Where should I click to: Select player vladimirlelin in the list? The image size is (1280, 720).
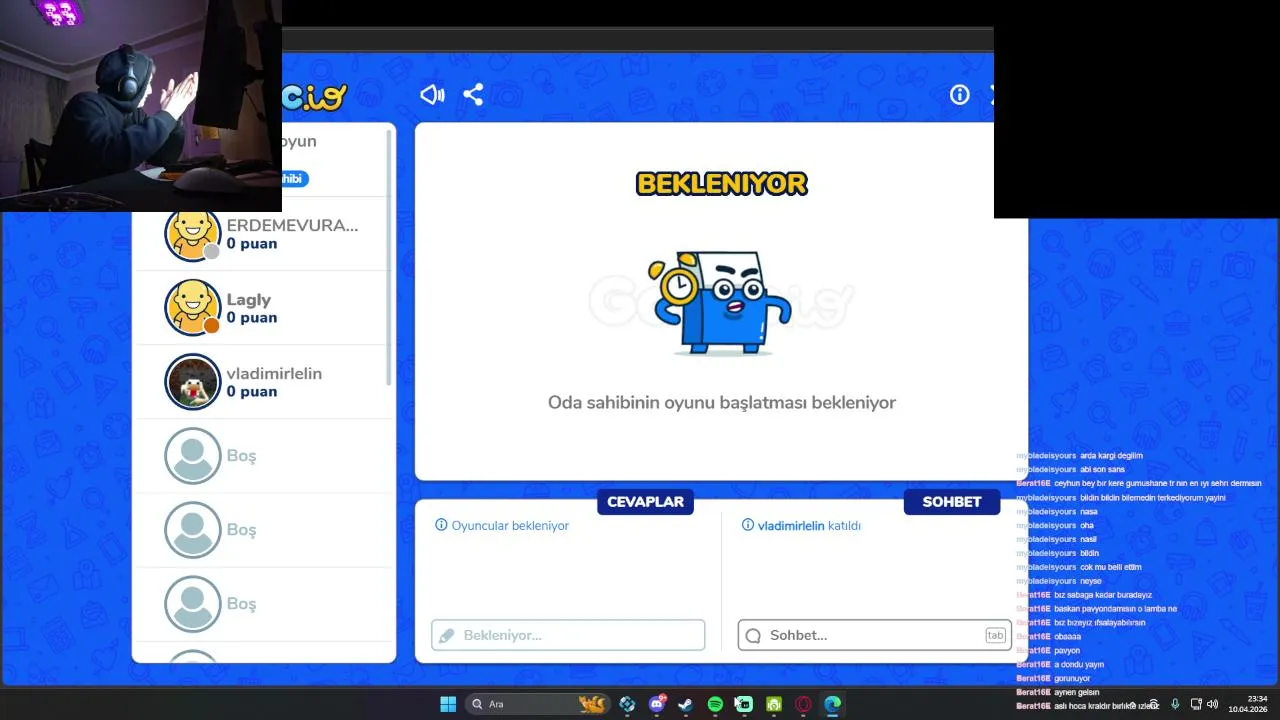click(262, 382)
